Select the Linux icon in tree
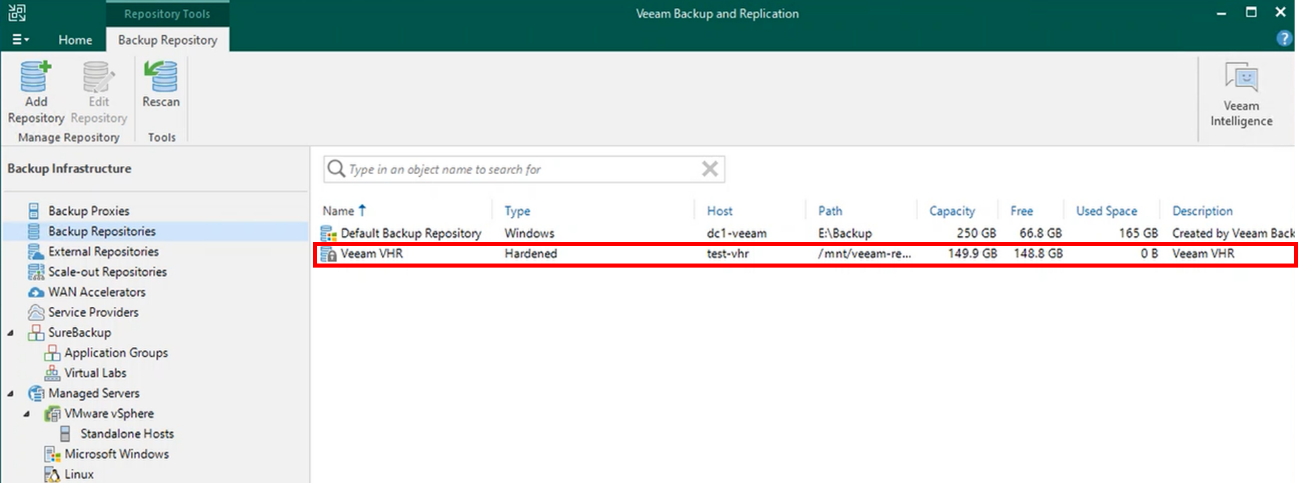 point(52,474)
